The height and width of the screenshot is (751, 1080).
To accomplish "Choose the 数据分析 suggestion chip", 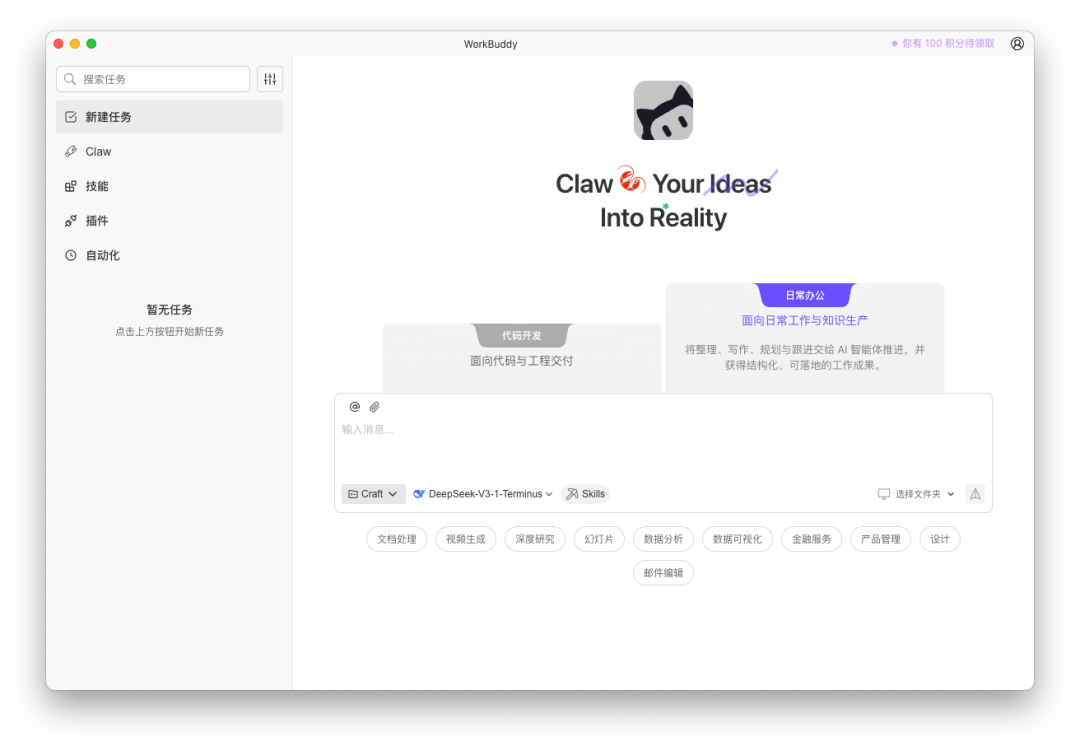I will click(x=663, y=539).
